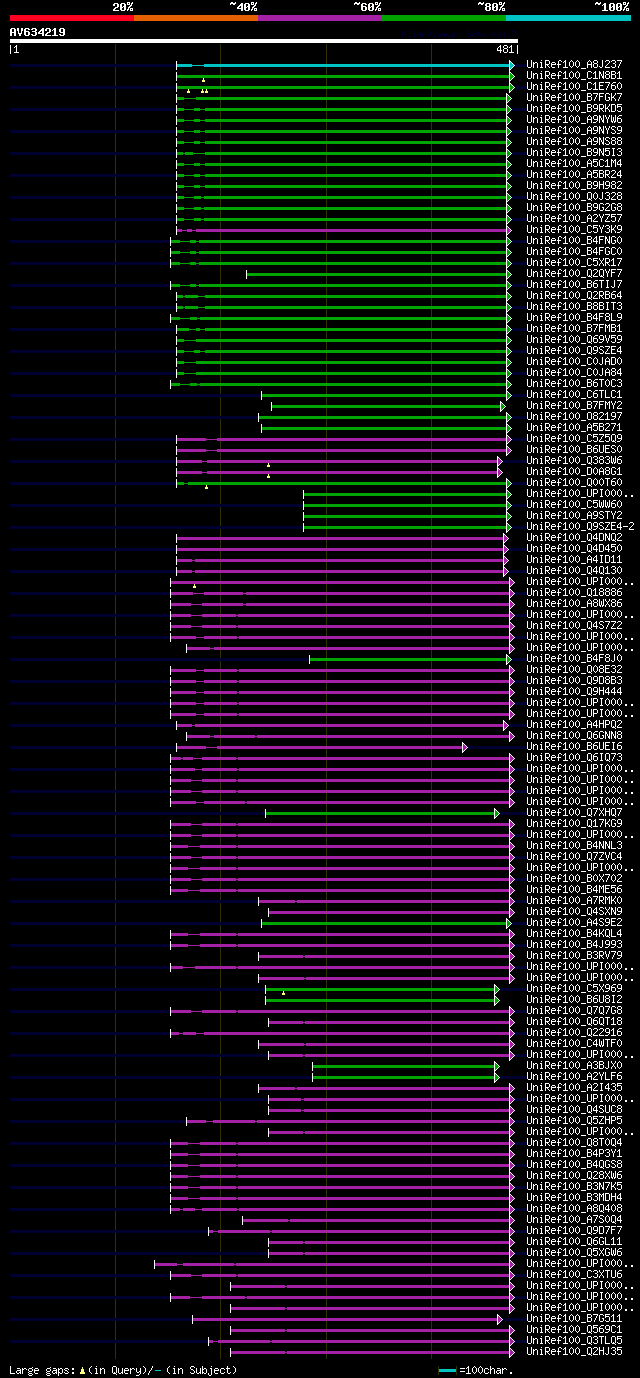Click the UniRef100_A9NS88 label
Screen dimensions: 640x1378
click(x=574, y=141)
